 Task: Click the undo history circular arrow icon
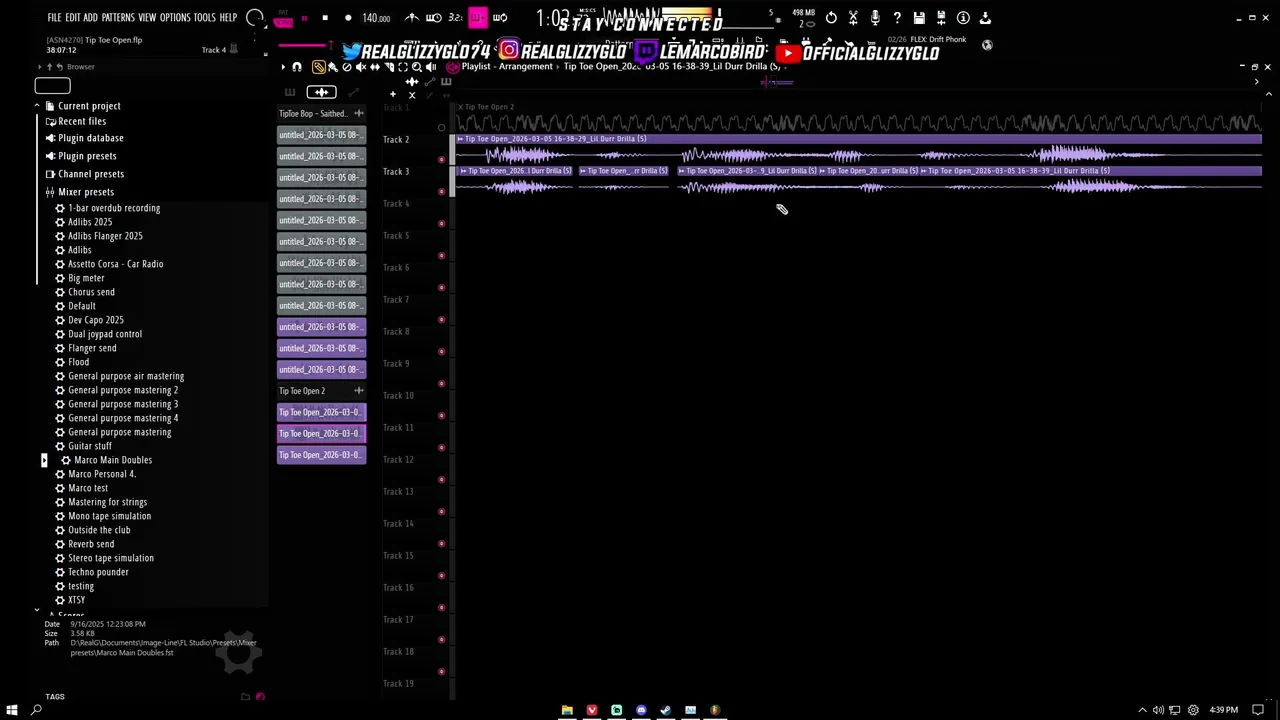pyautogui.click(x=831, y=17)
